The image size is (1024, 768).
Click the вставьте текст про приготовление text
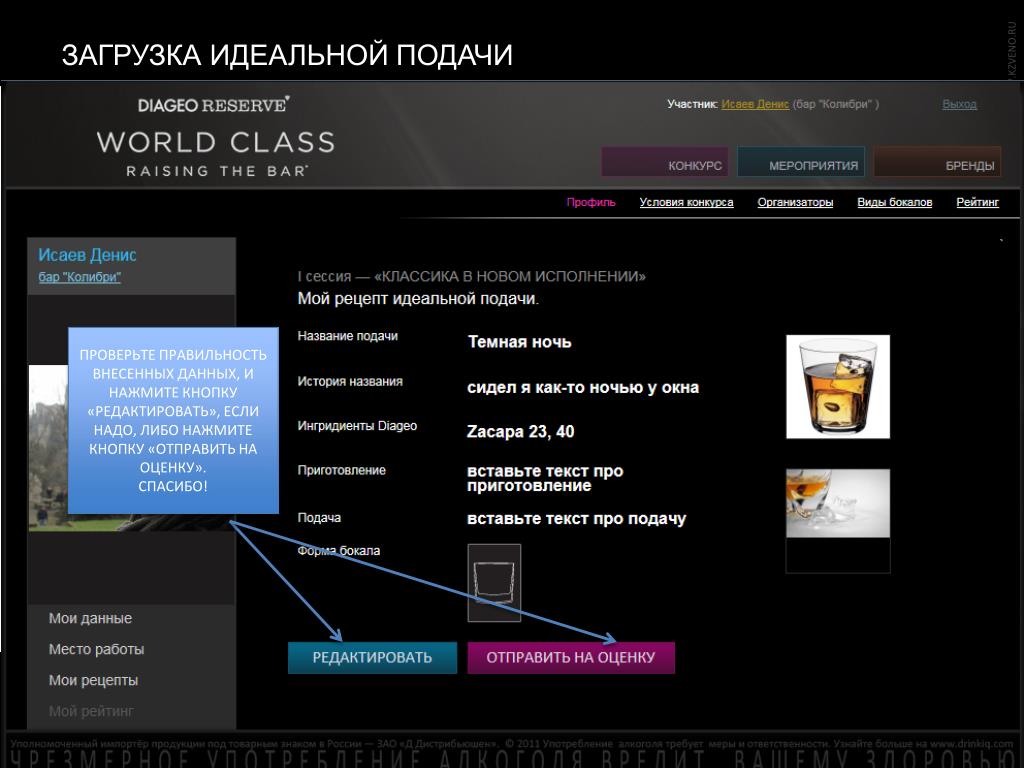click(545, 479)
